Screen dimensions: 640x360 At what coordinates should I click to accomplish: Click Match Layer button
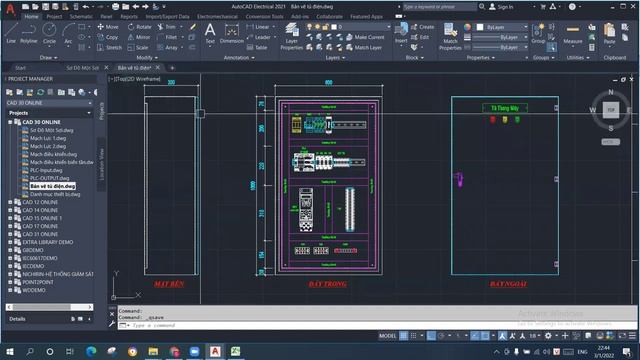(364, 47)
